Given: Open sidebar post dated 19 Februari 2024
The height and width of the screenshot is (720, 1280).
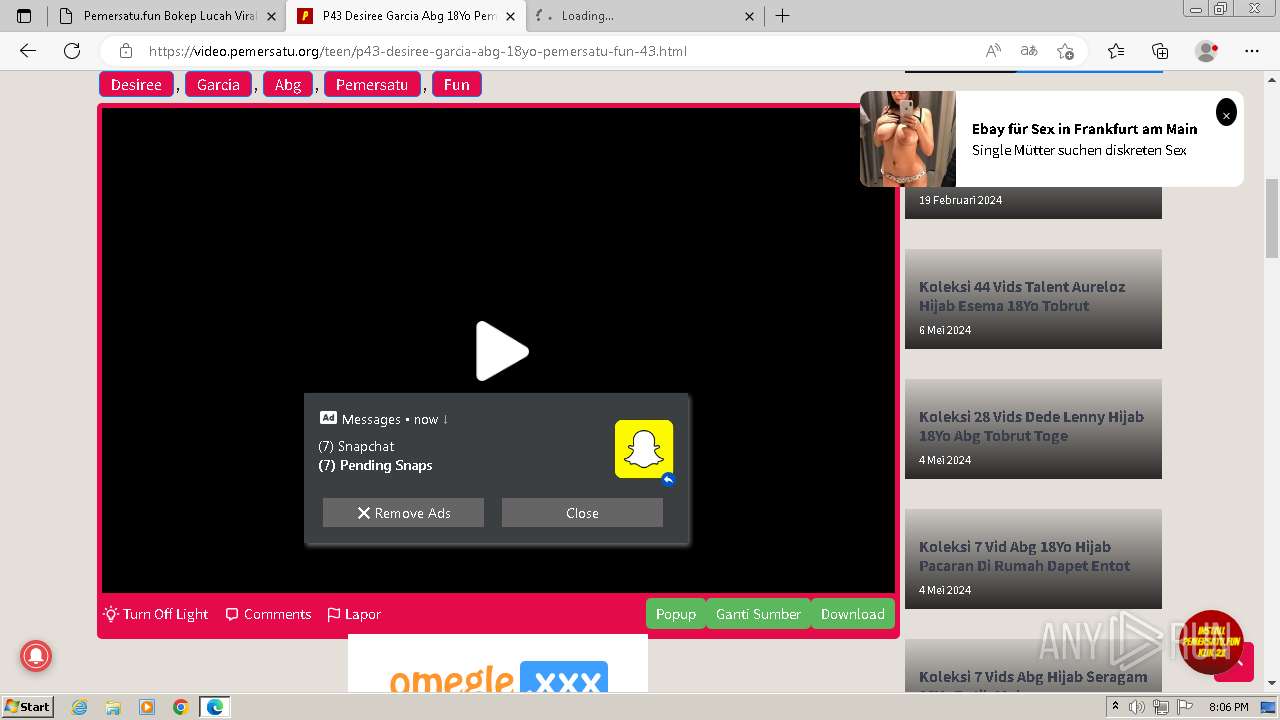Looking at the screenshot, I should [x=1033, y=201].
